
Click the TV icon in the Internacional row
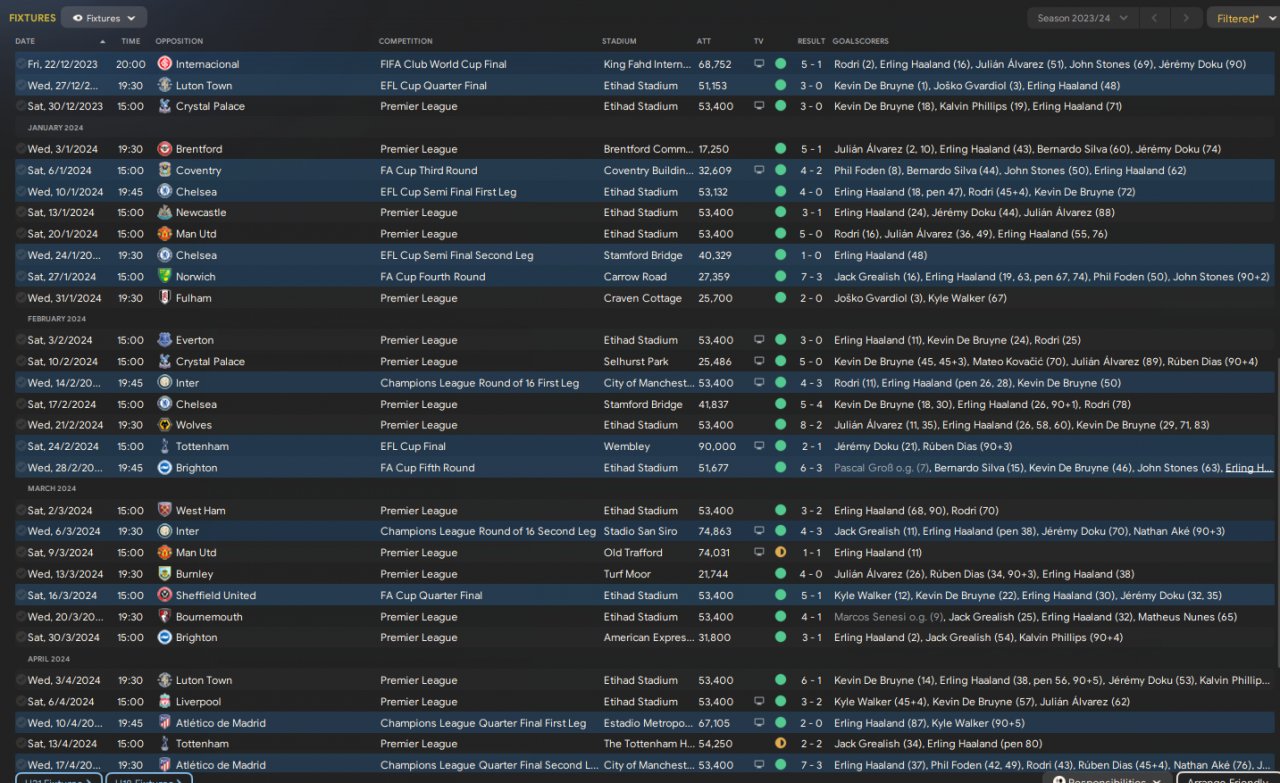click(759, 64)
